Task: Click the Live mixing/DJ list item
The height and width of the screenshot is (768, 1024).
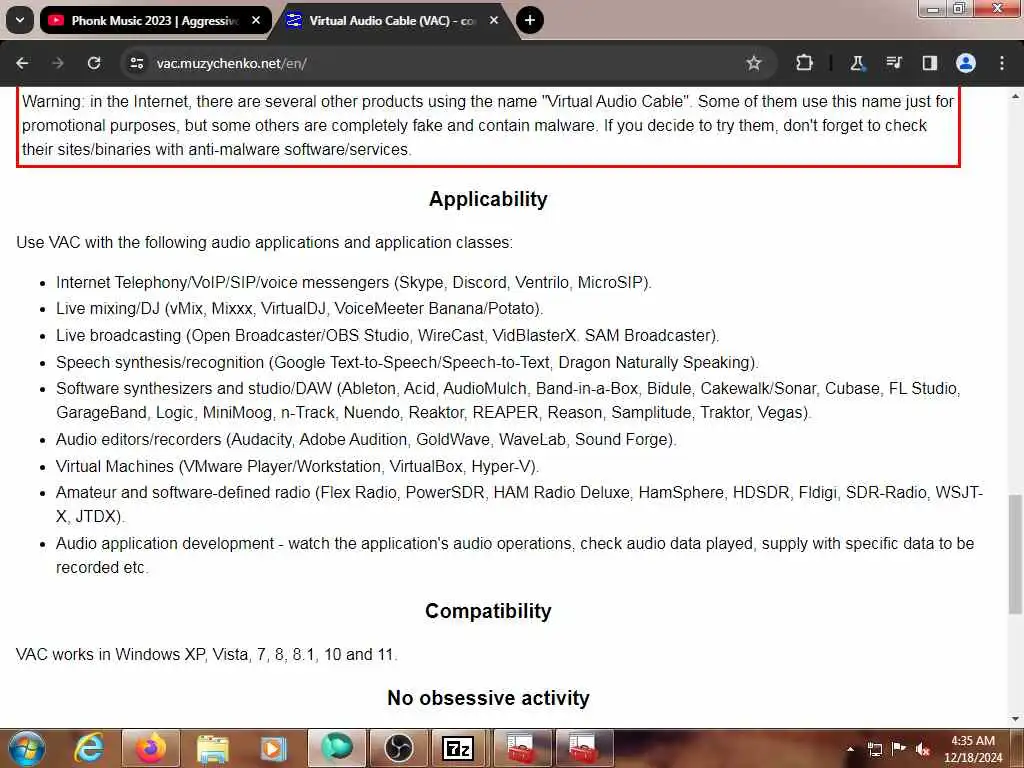Action: [299, 308]
